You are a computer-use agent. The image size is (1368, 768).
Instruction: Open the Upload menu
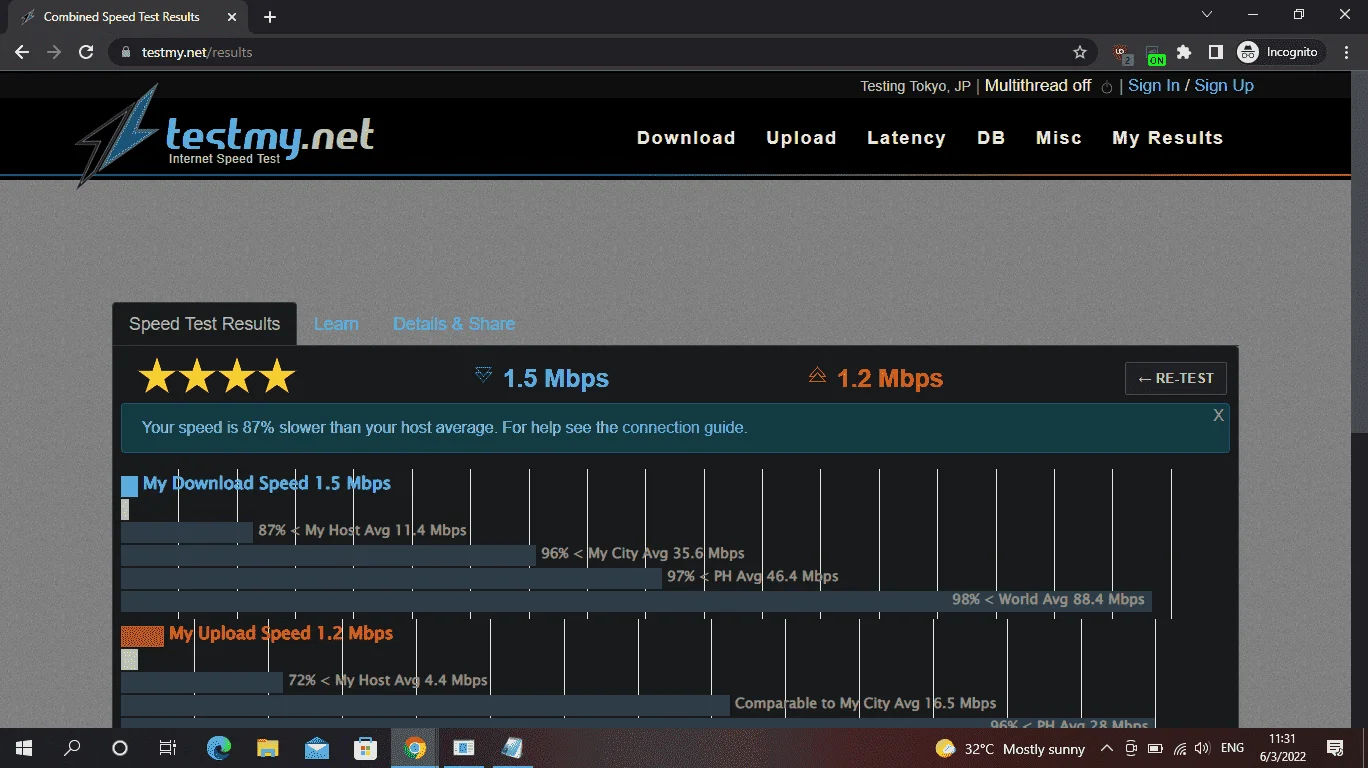[x=801, y=138]
